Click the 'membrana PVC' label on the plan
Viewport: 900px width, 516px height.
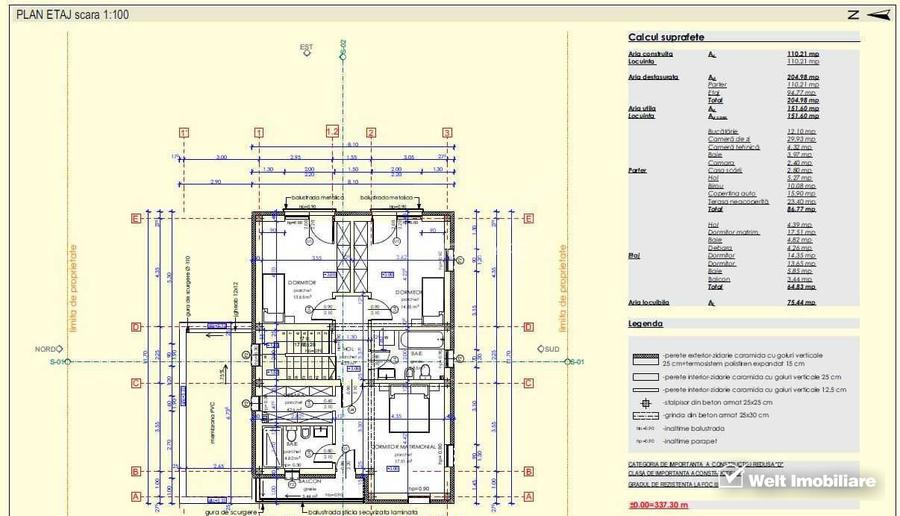click(x=212, y=422)
